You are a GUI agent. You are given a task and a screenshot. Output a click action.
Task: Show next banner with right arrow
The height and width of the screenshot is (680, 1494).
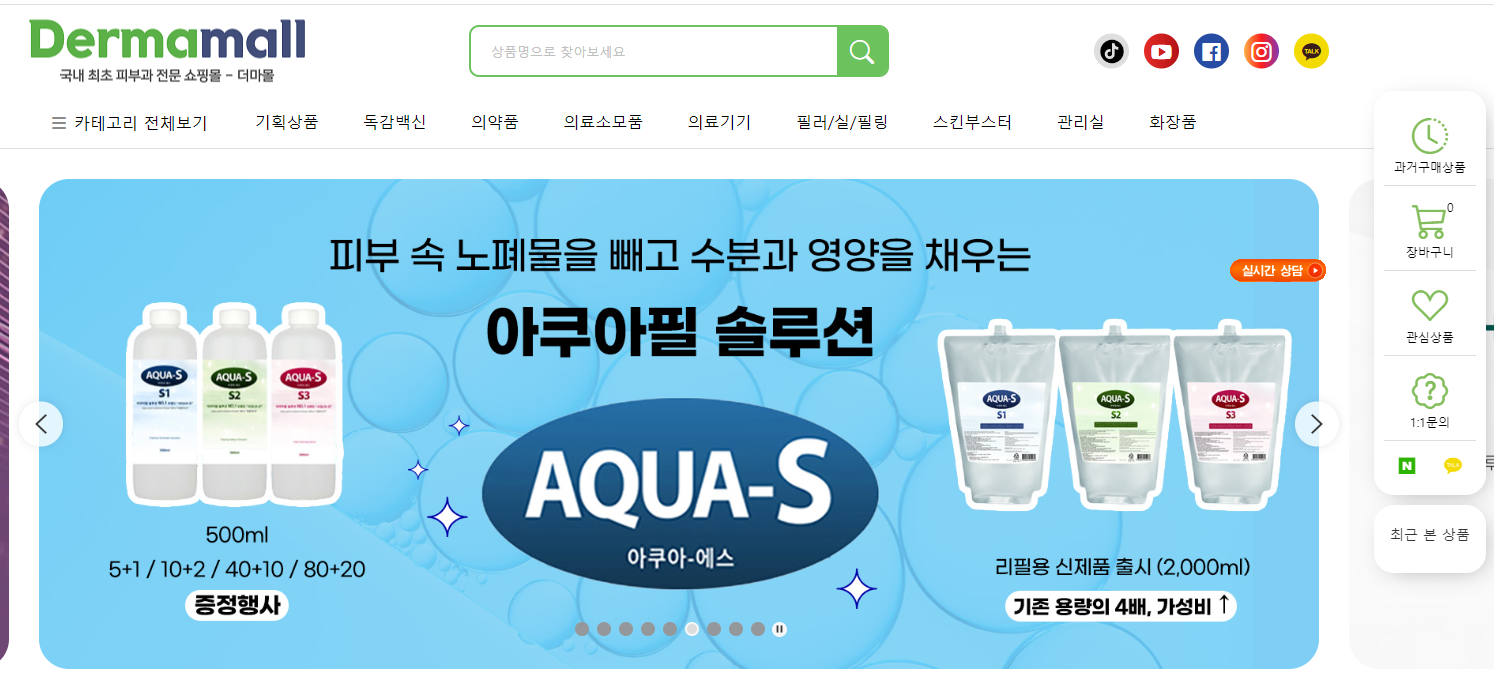pyautogui.click(x=1317, y=424)
